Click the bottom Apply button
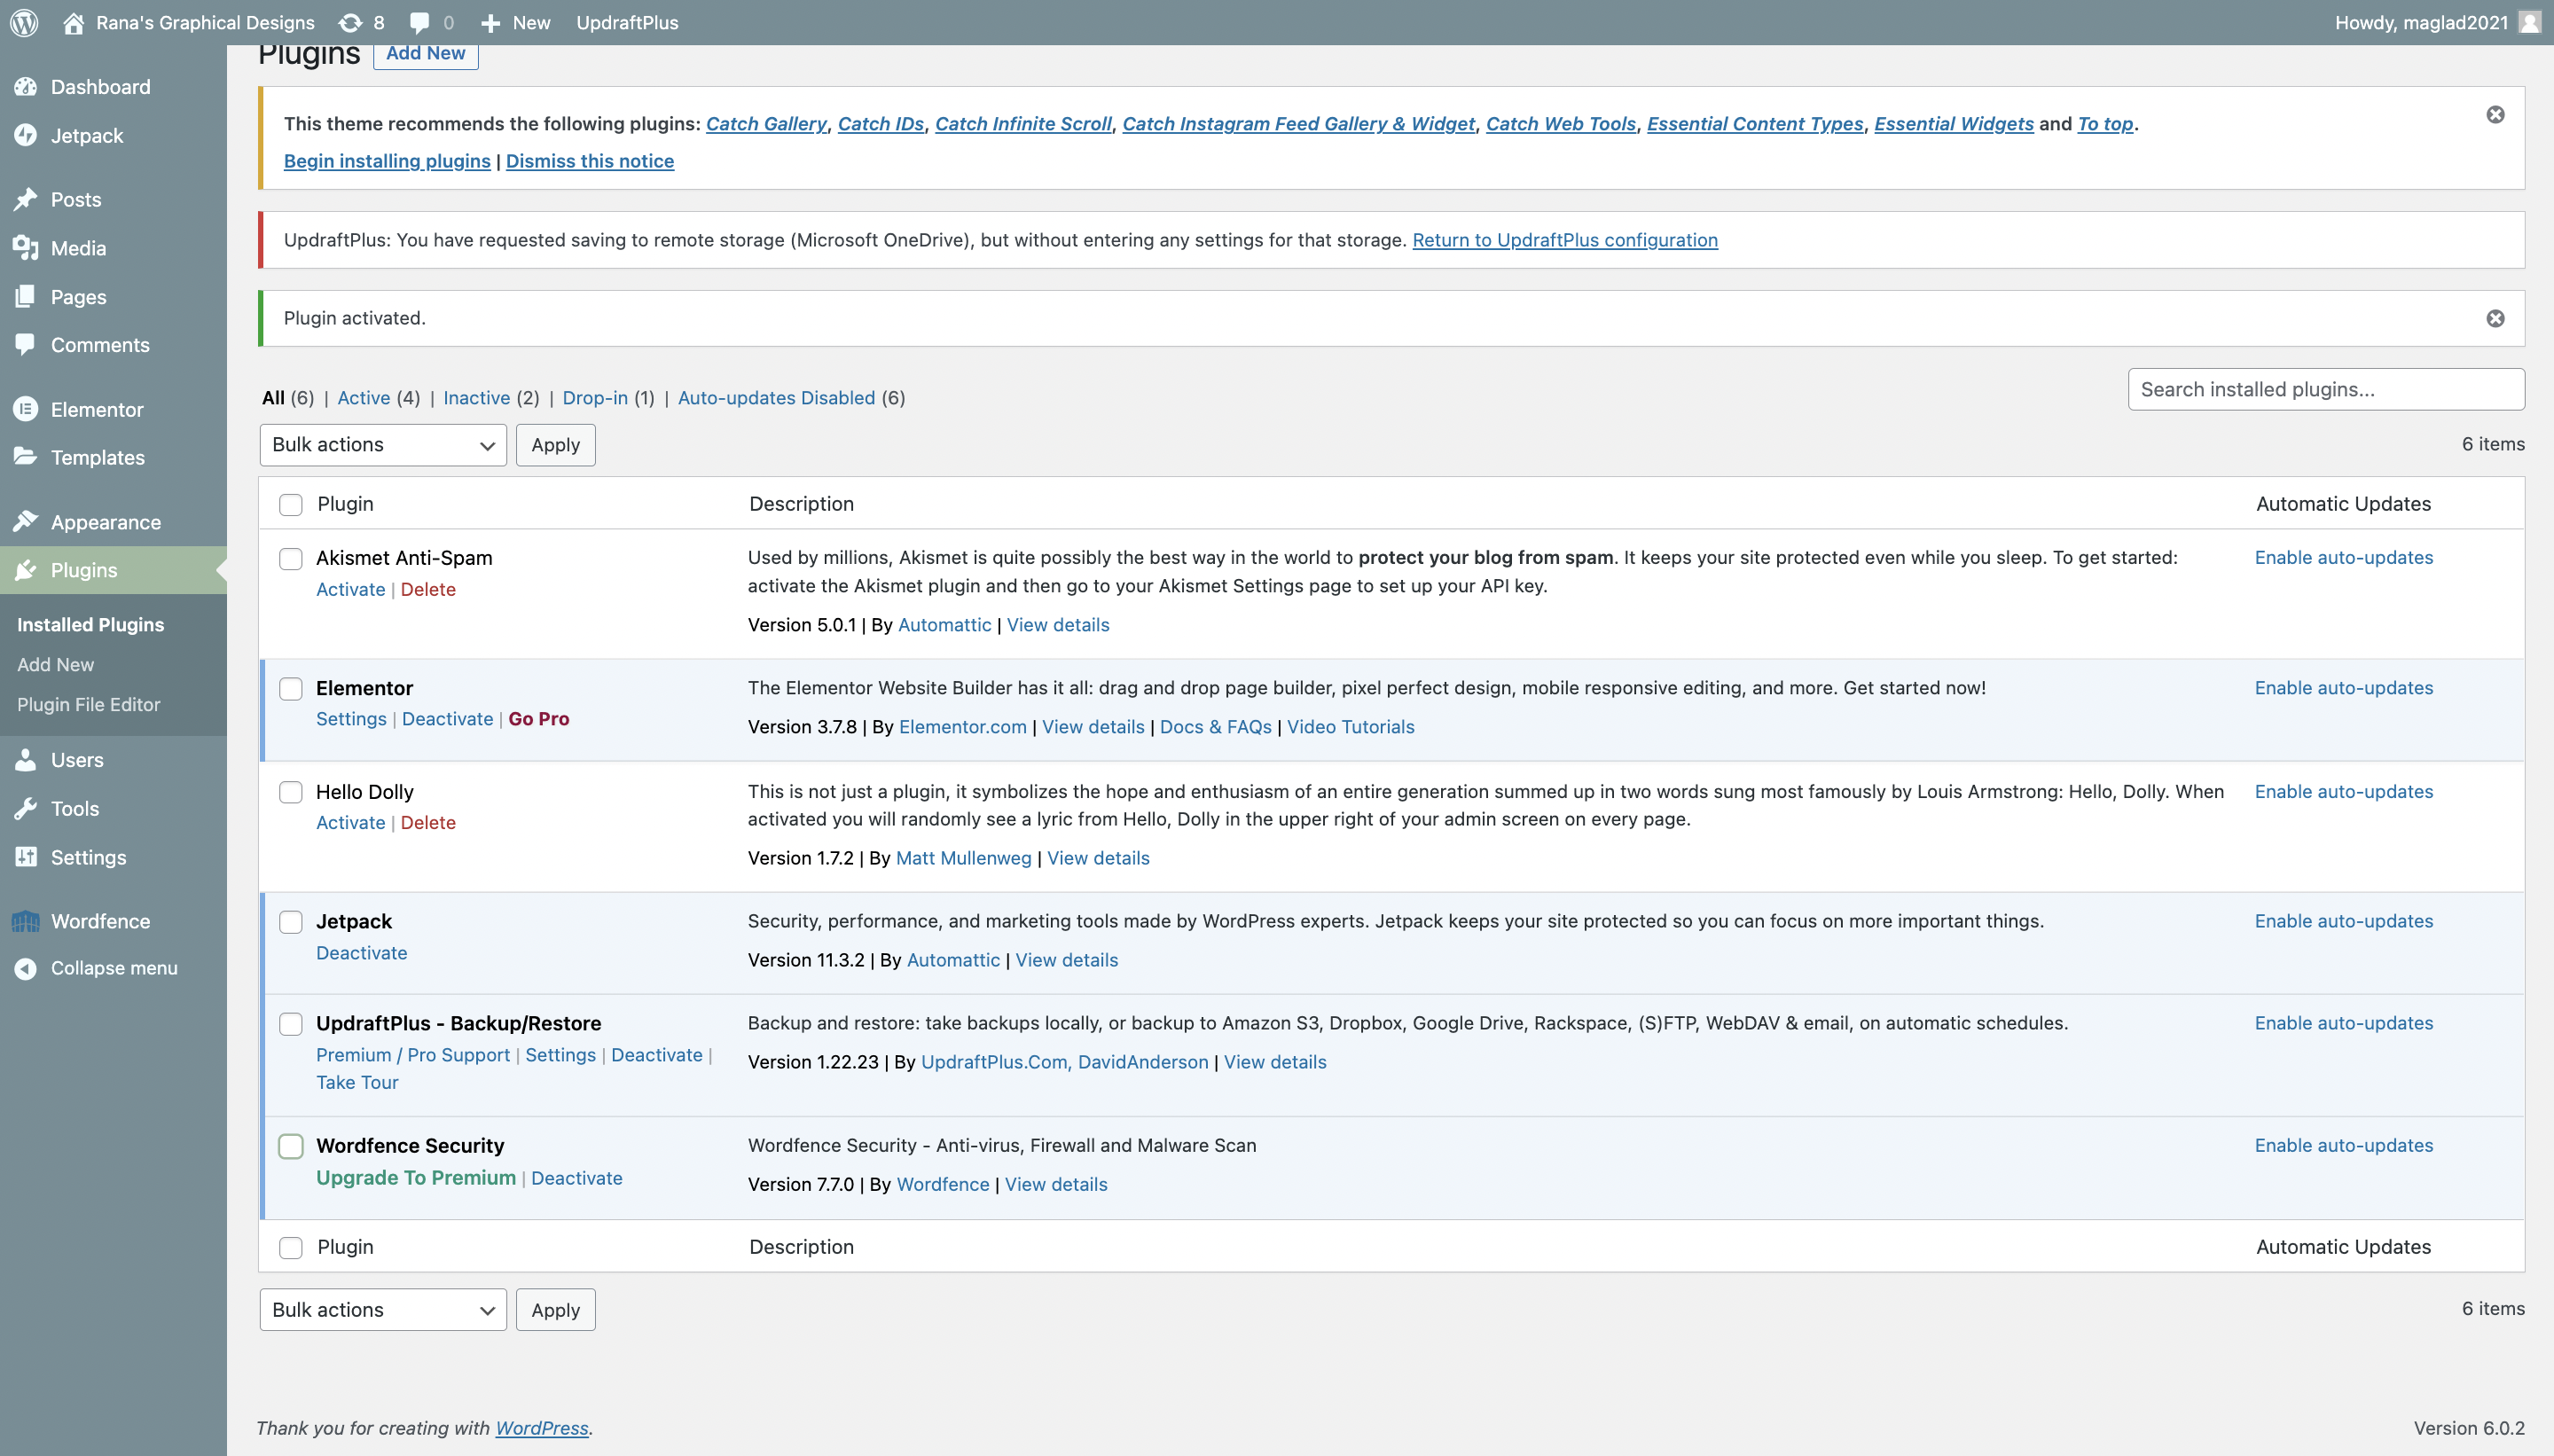Screen dimensions: 2554x1456 (555, 1310)
